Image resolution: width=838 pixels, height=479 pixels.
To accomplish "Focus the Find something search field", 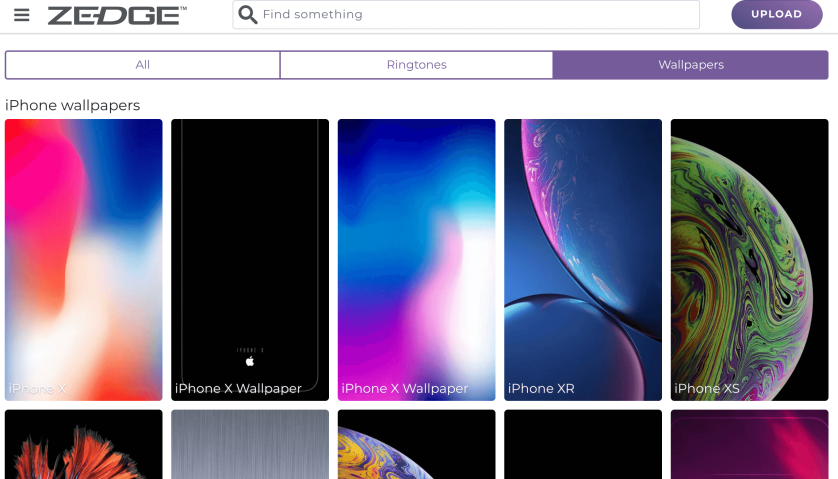I will coord(466,14).
